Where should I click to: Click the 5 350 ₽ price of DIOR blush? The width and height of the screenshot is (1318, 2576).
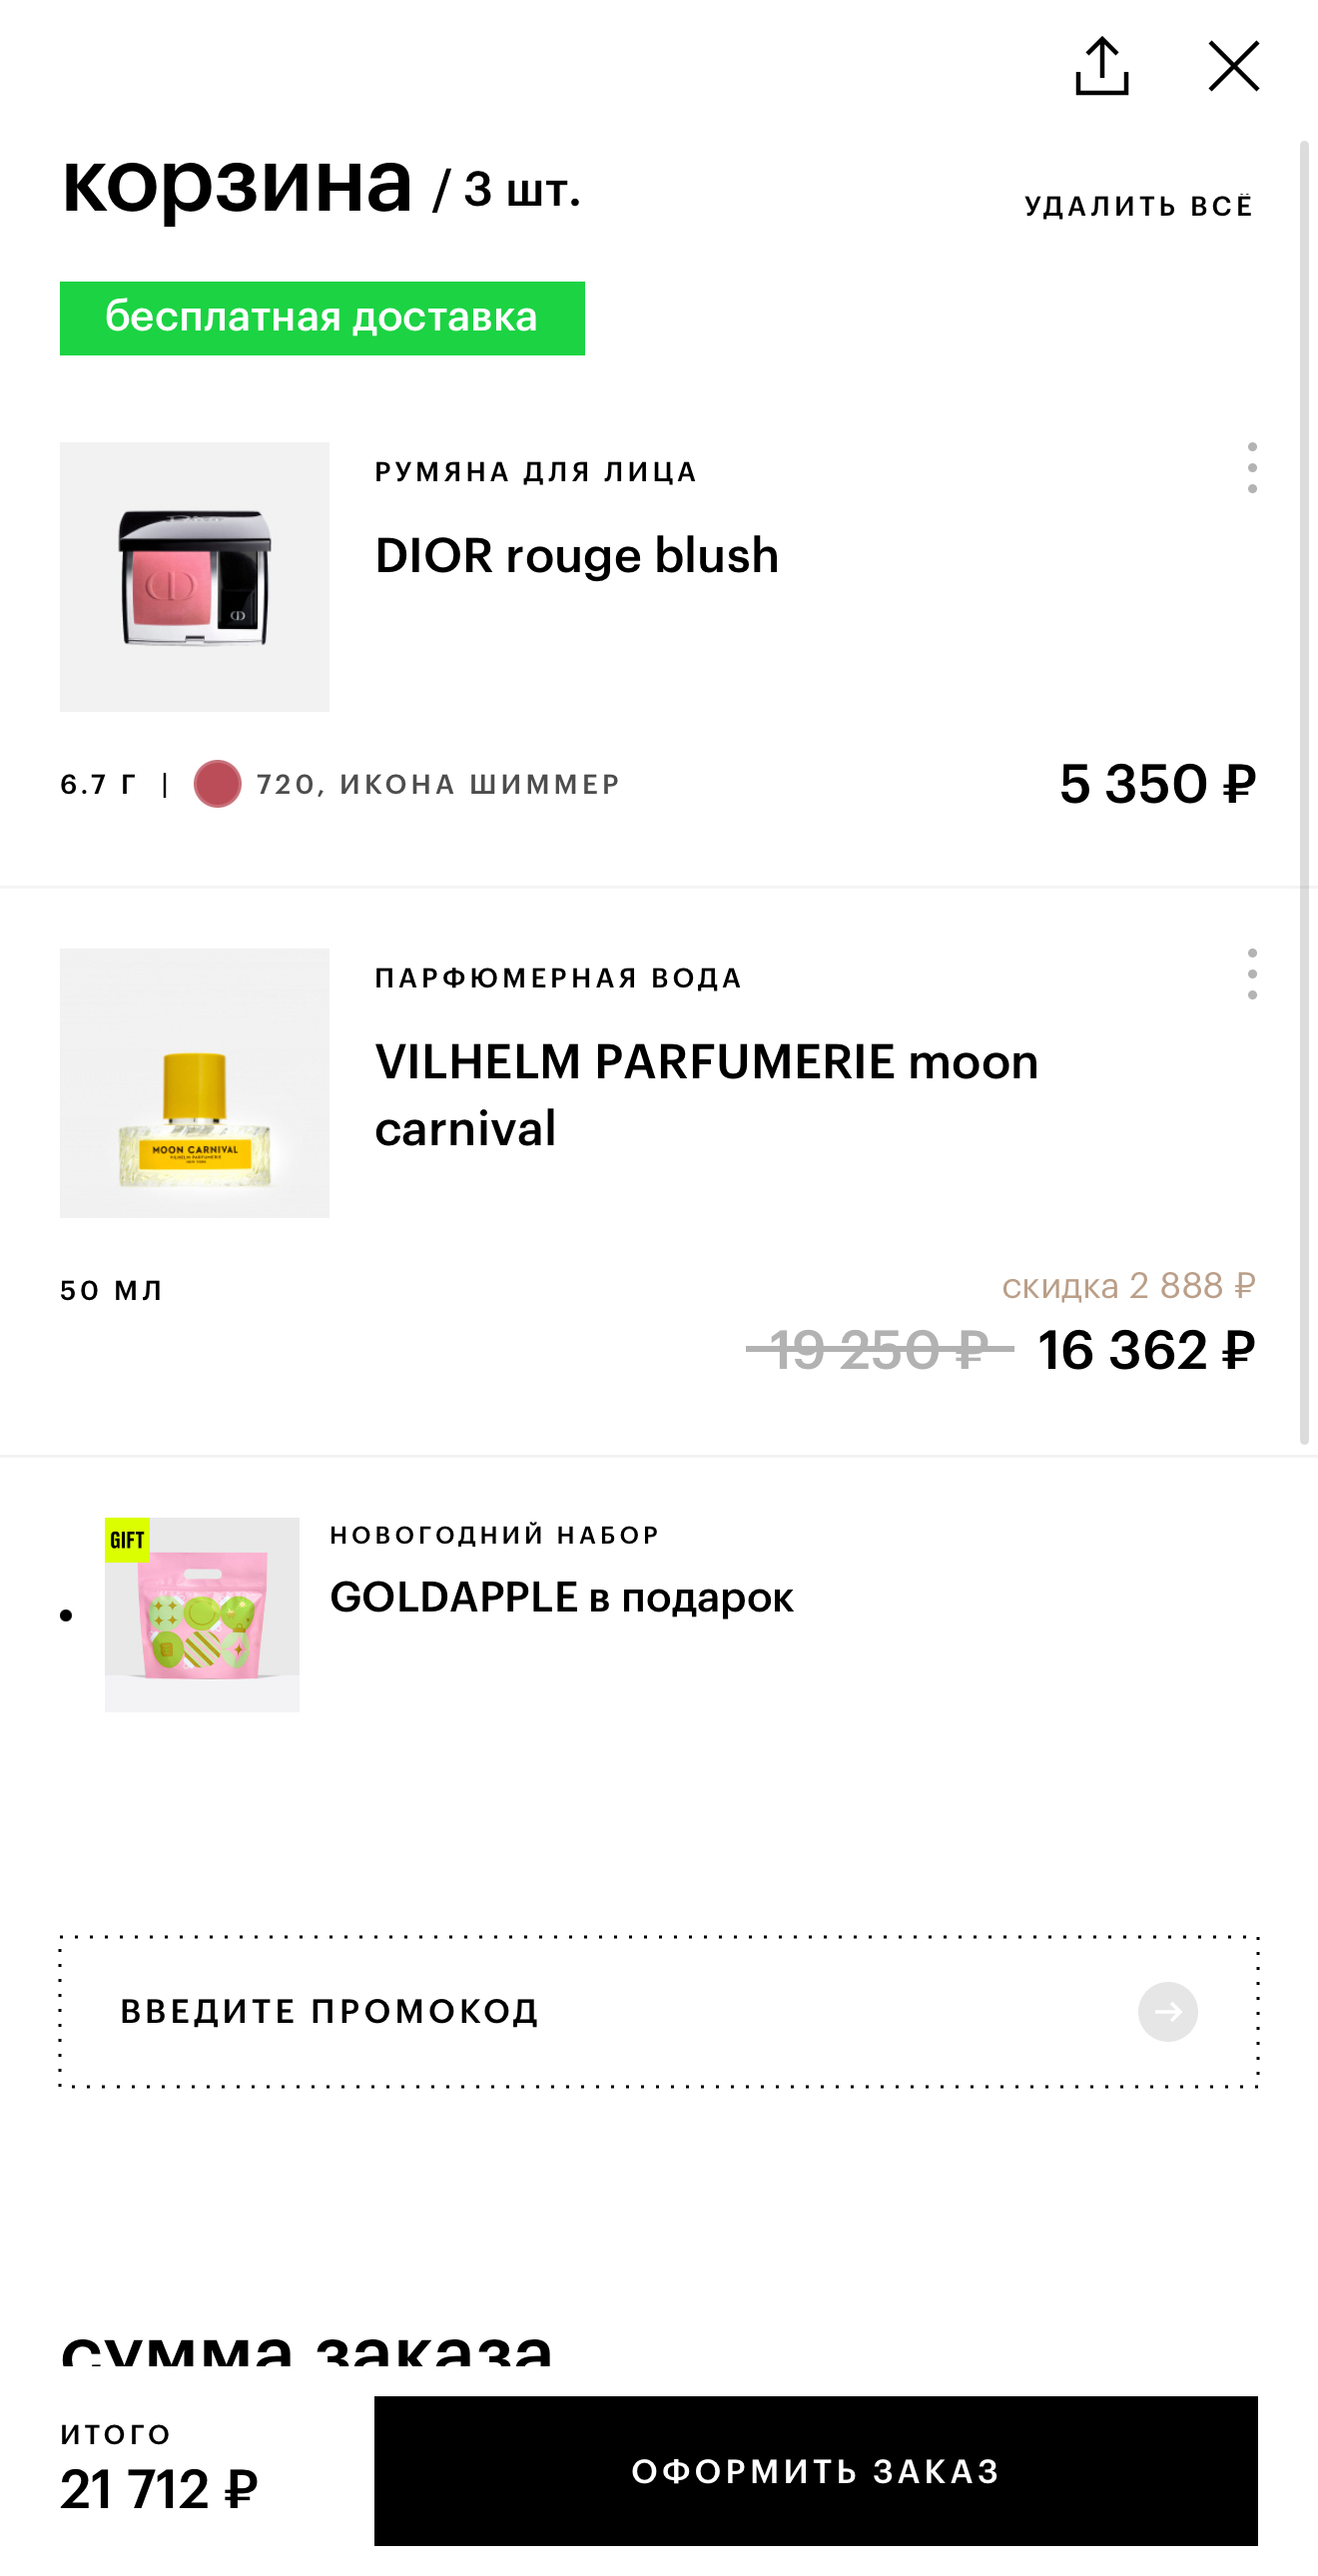pos(1157,784)
